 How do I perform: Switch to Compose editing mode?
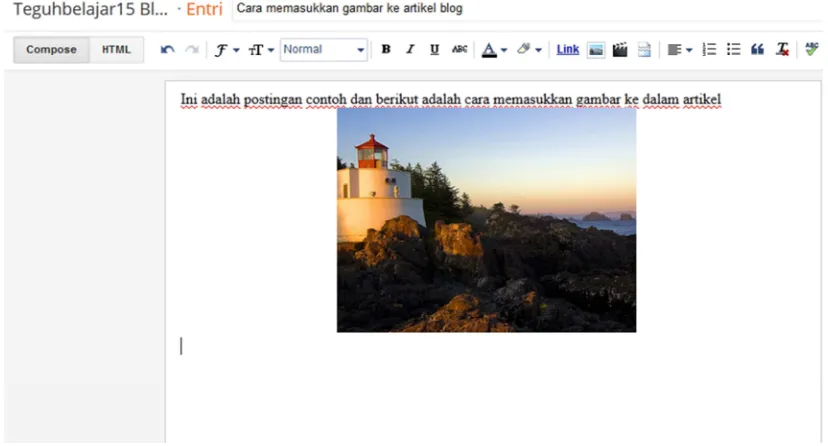[x=51, y=50]
